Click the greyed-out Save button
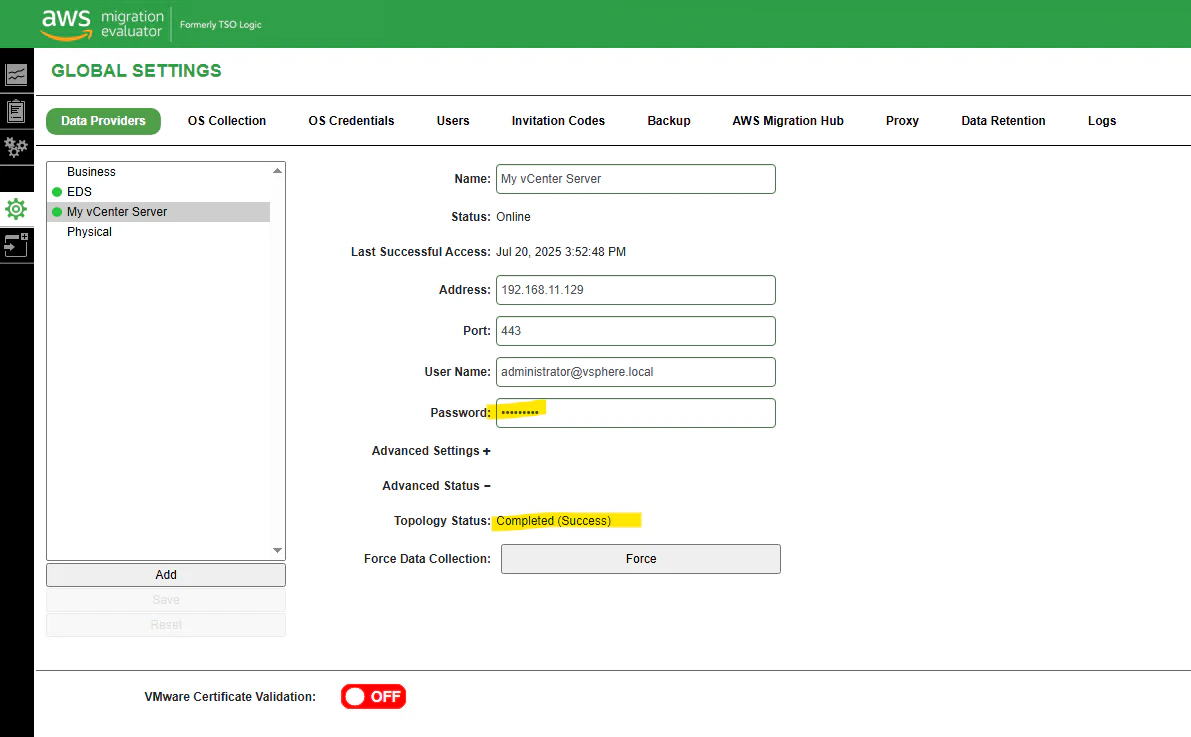The image size is (1191, 737). pyautogui.click(x=166, y=600)
